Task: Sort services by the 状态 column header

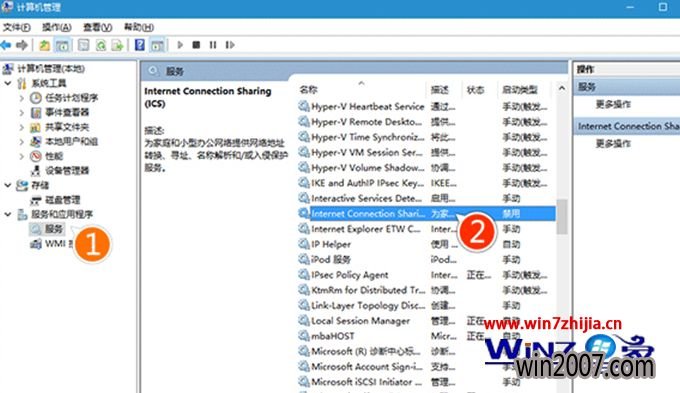Action: (475, 90)
